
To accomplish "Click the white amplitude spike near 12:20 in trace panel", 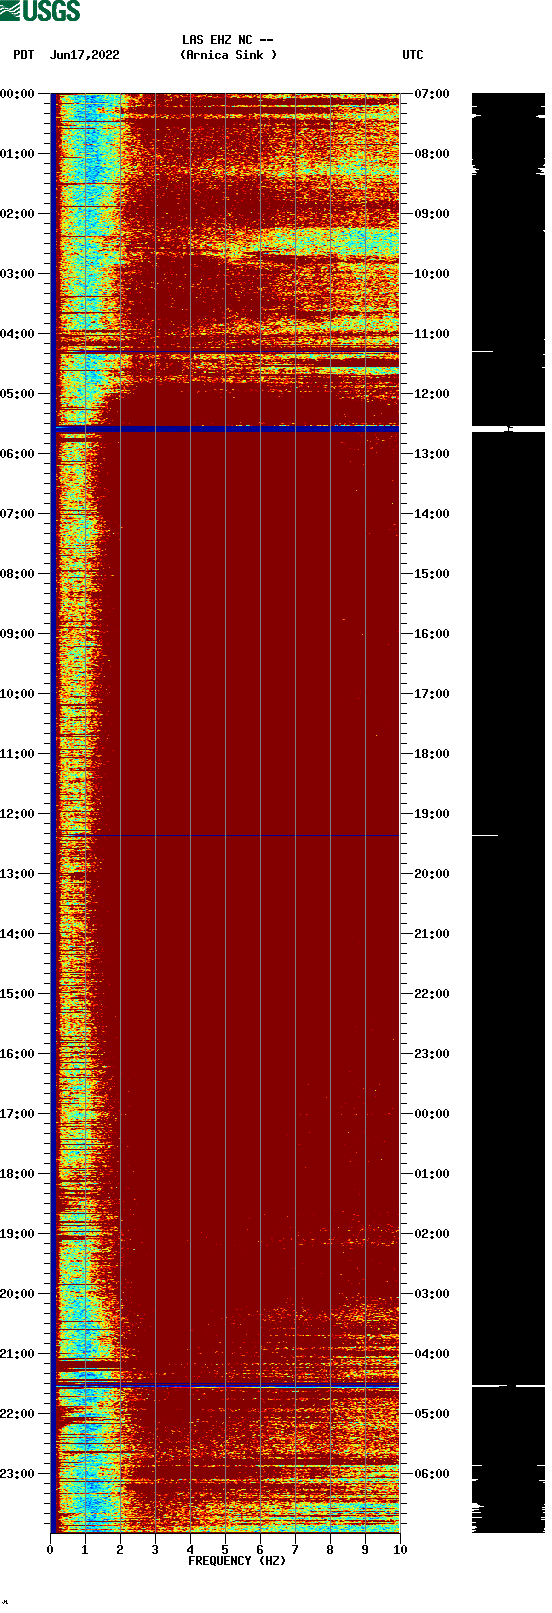I will (485, 834).
